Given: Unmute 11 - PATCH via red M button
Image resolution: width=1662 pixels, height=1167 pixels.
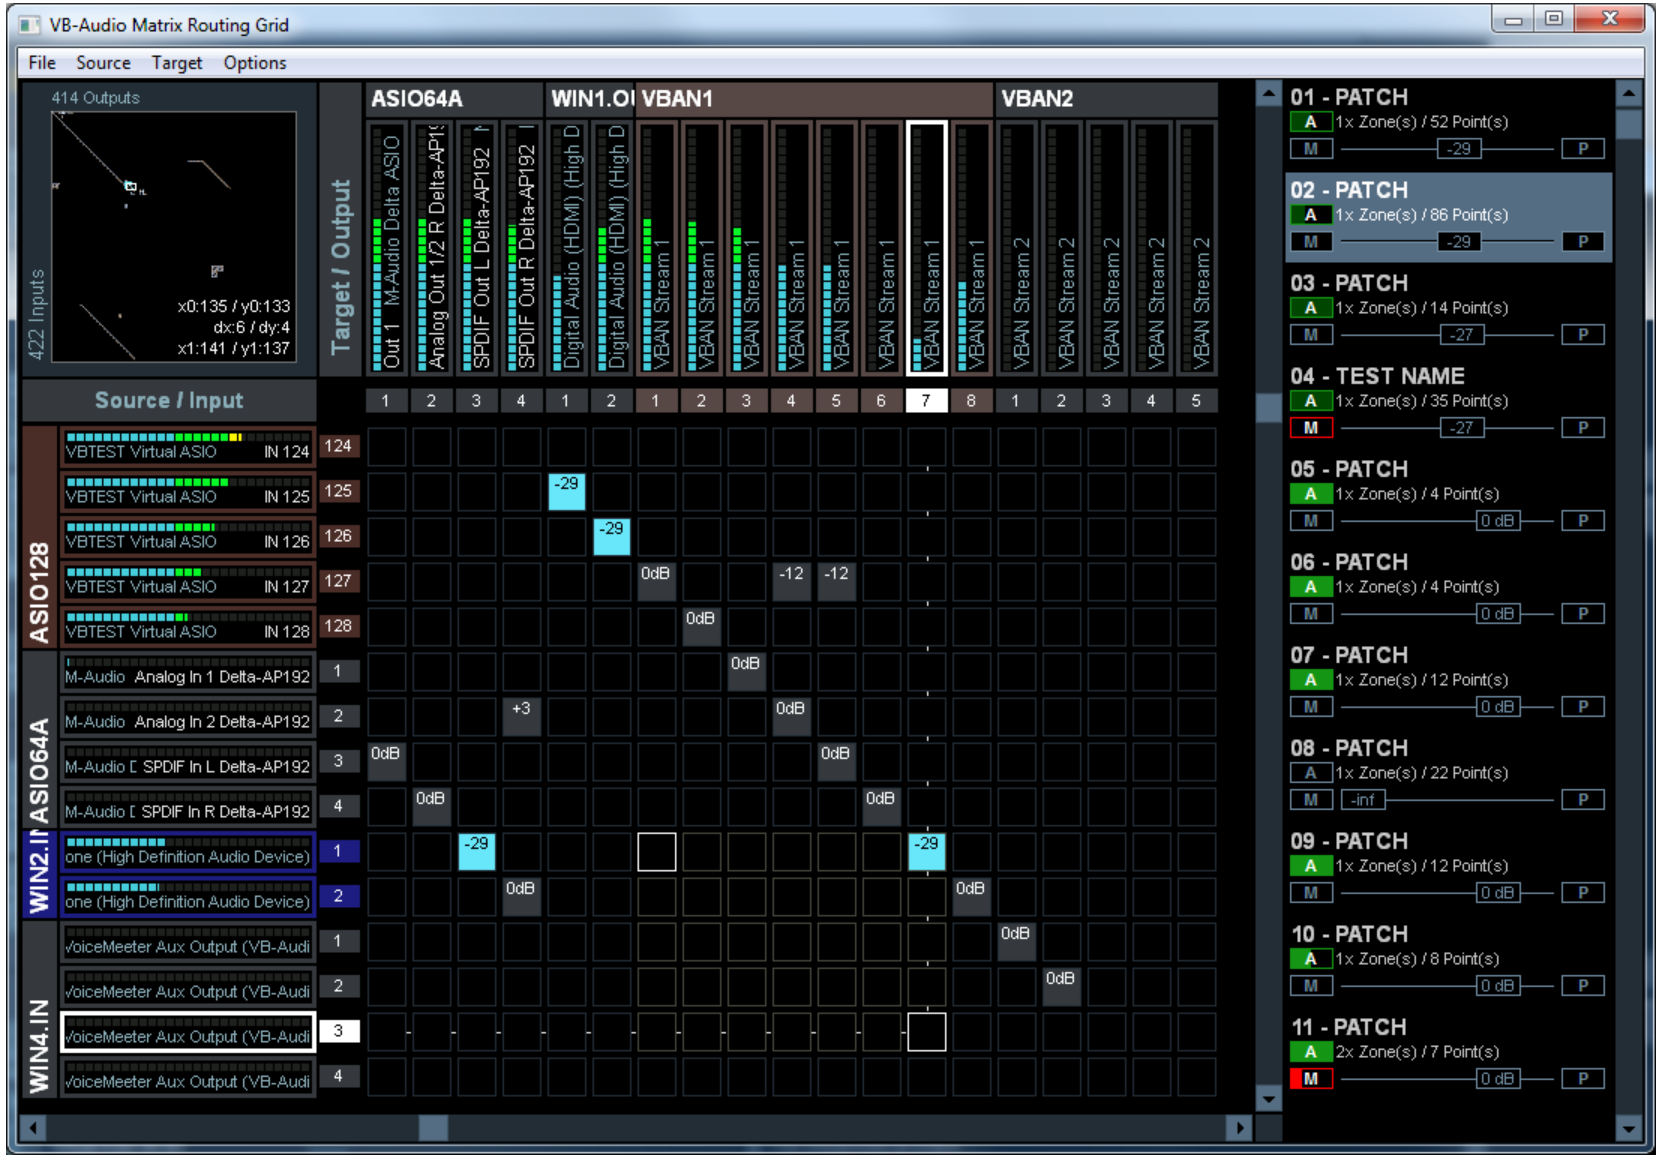Looking at the screenshot, I should (x=1310, y=1079).
